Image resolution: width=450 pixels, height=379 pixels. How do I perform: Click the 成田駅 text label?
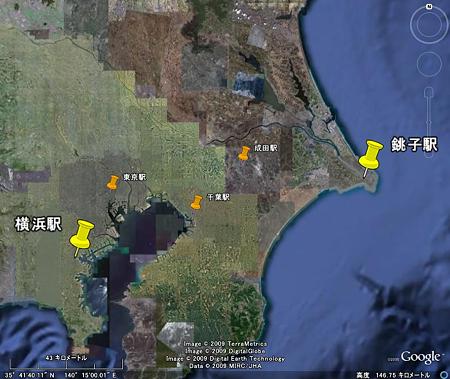click(266, 148)
